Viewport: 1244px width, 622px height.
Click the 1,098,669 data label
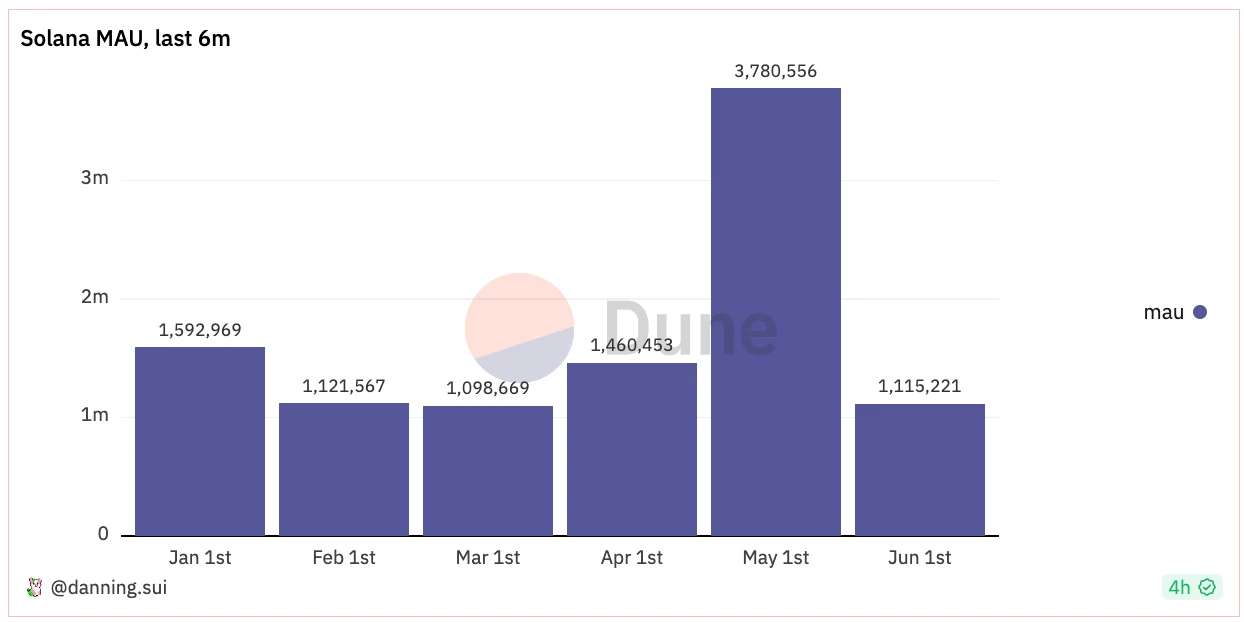(488, 389)
